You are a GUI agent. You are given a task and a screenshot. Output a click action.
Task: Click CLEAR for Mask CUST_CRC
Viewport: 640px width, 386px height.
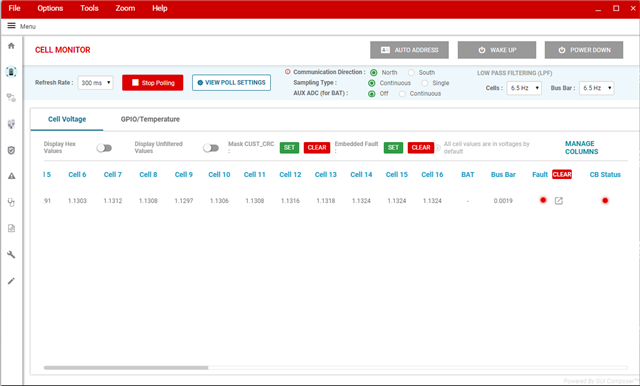tap(317, 148)
